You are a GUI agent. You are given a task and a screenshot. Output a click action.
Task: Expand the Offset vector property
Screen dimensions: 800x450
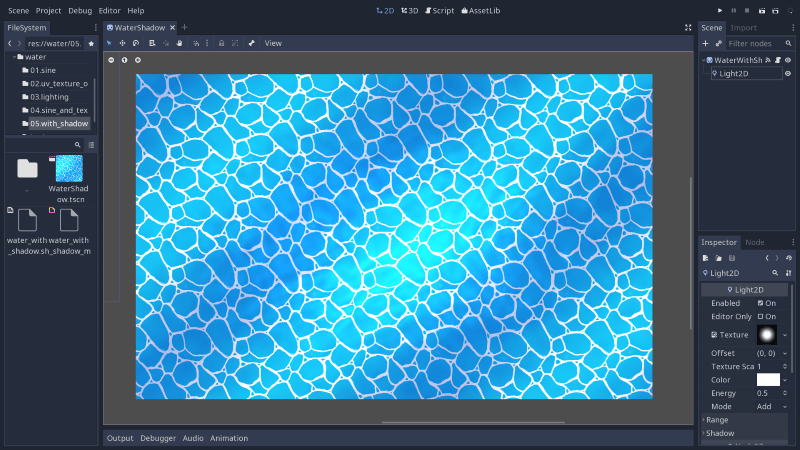[785, 354]
